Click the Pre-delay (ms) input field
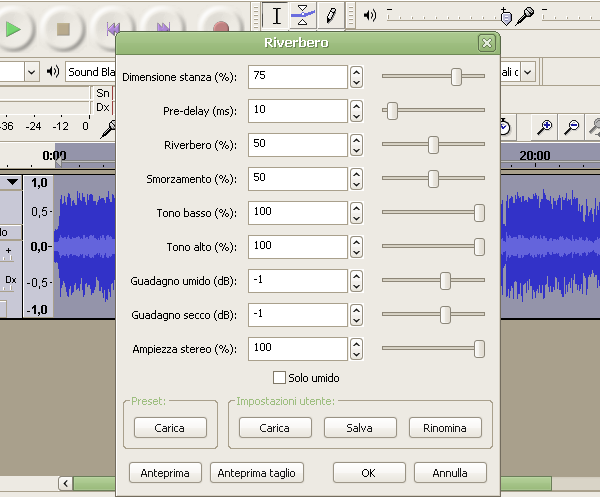 click(298, 111)
